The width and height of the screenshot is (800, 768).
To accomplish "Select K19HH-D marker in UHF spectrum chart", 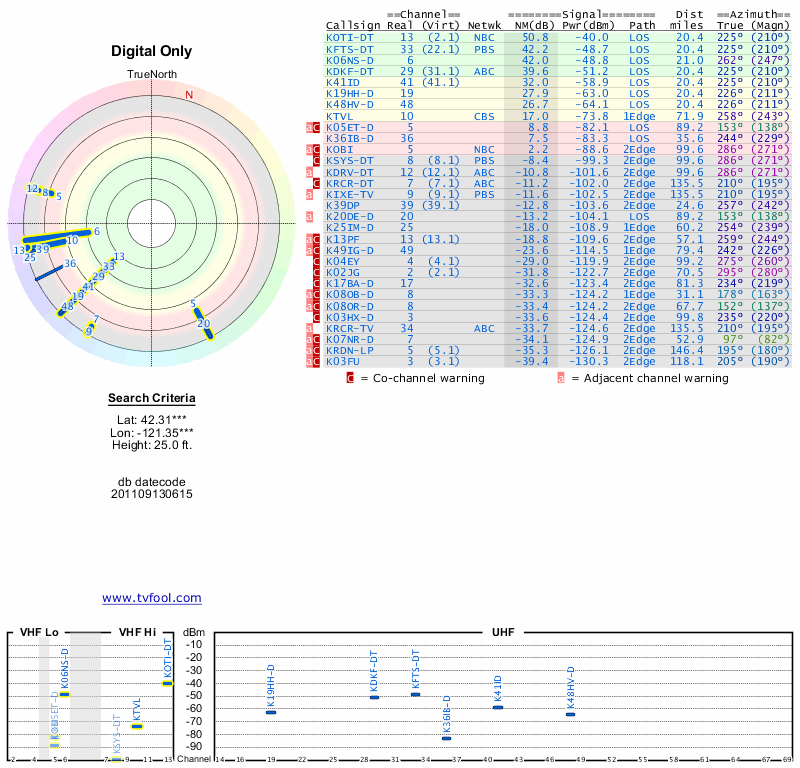I will pyautogui.click(x=271, y=712).
